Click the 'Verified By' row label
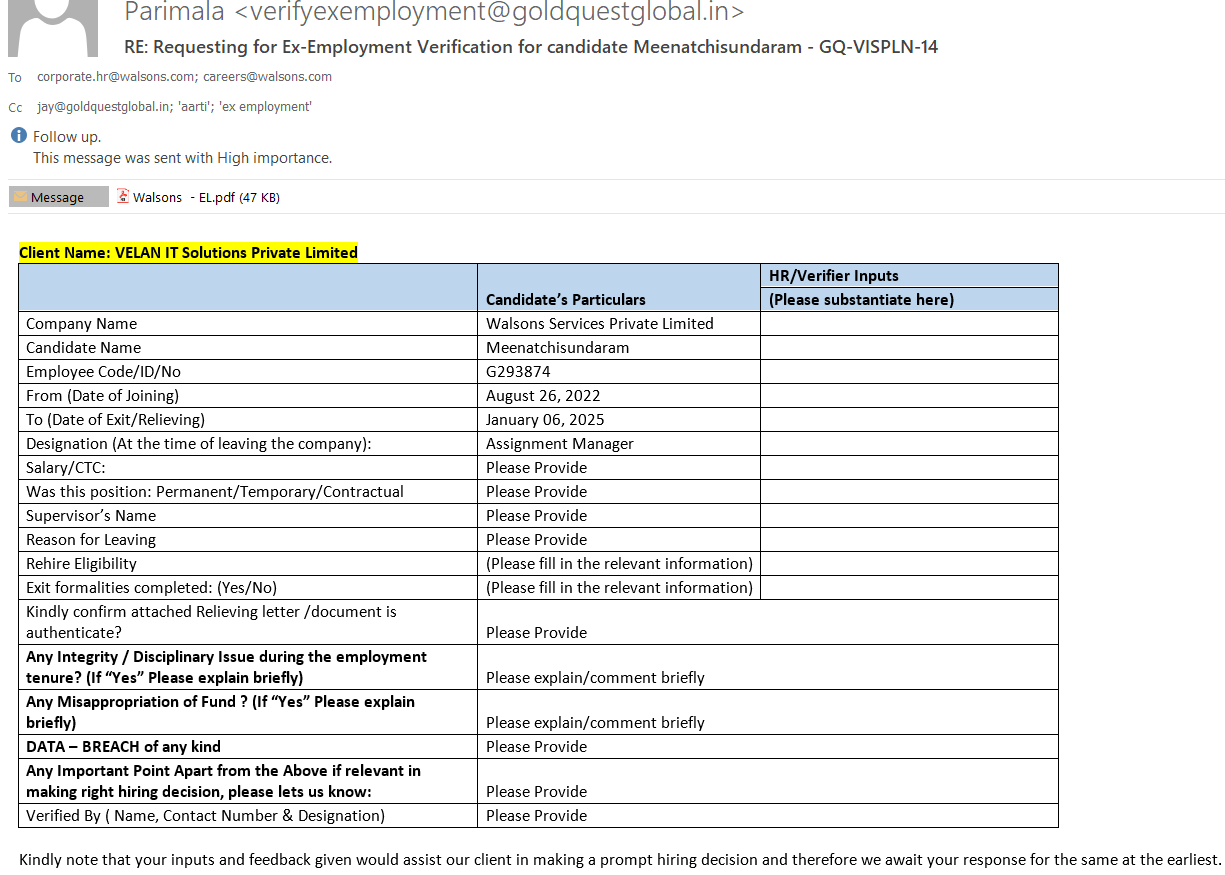 [205, 815]
